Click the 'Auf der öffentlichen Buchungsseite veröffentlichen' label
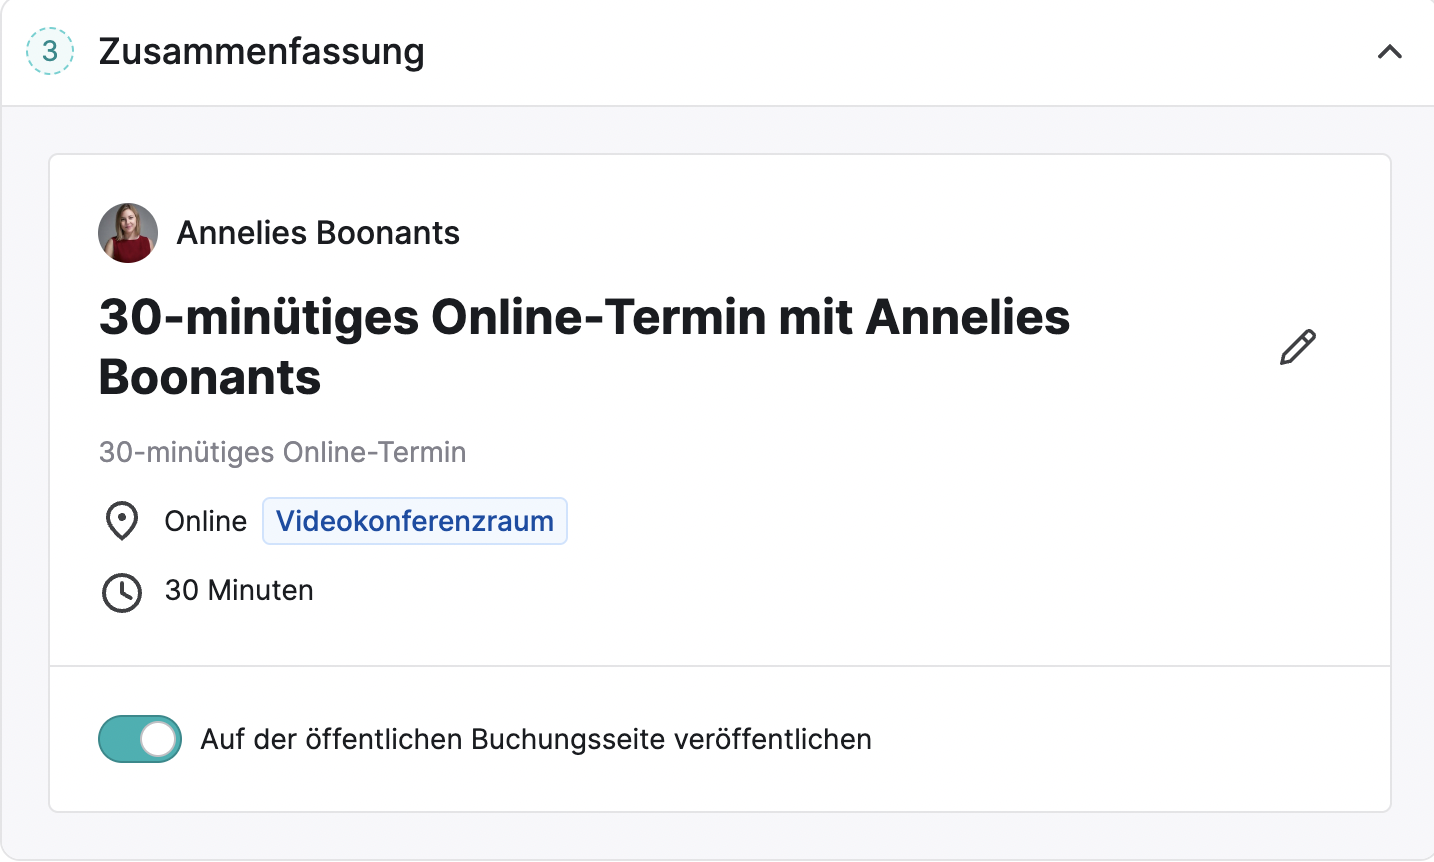1434x862 pixels. click(x=536, y=739)
